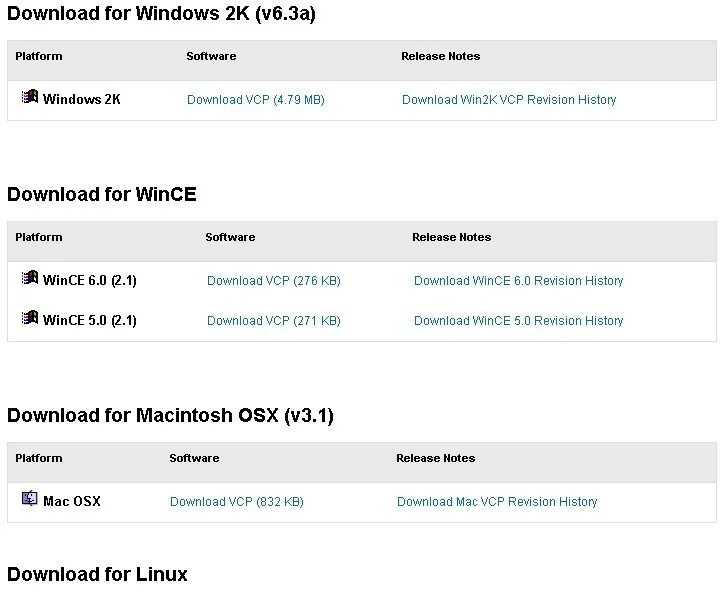This screenshot has height=595, width=723.
Task: Click the WinCE 5.0 Windows flag icon
Action: click(29, 319)
